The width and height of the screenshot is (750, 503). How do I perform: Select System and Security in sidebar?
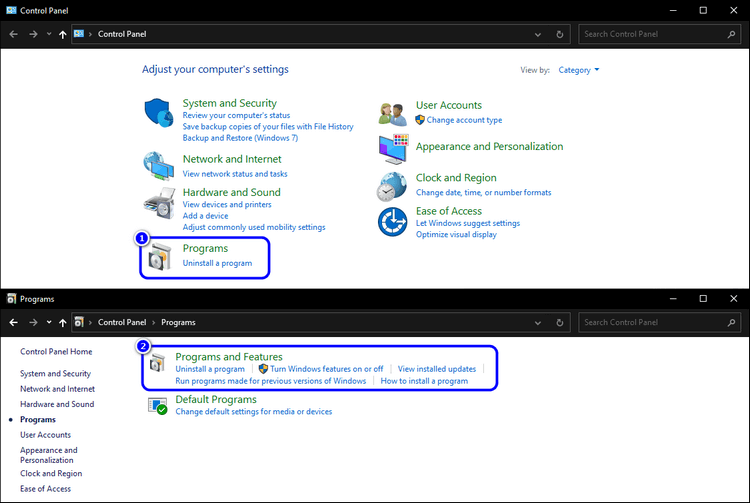(x=55, y=373)
